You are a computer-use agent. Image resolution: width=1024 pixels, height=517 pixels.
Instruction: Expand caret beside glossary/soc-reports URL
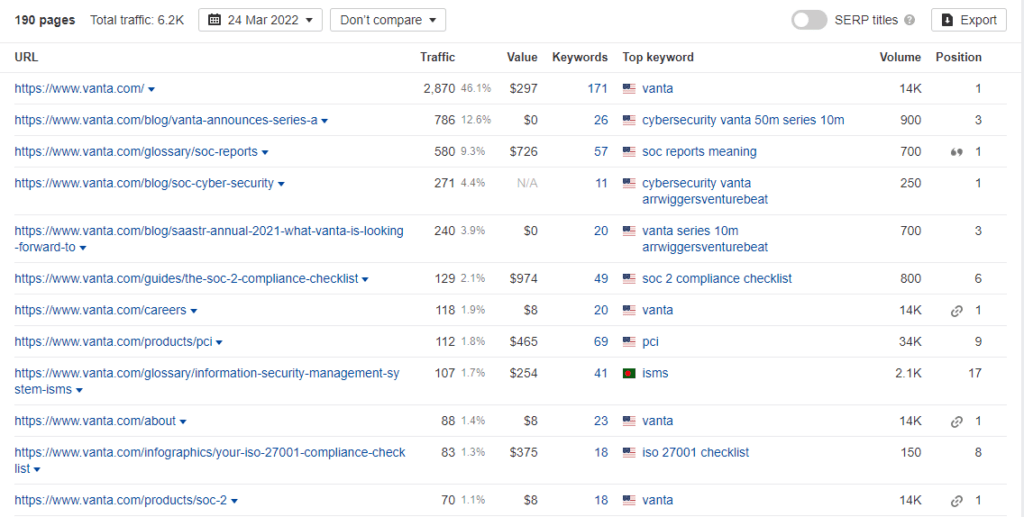point(265,153)
